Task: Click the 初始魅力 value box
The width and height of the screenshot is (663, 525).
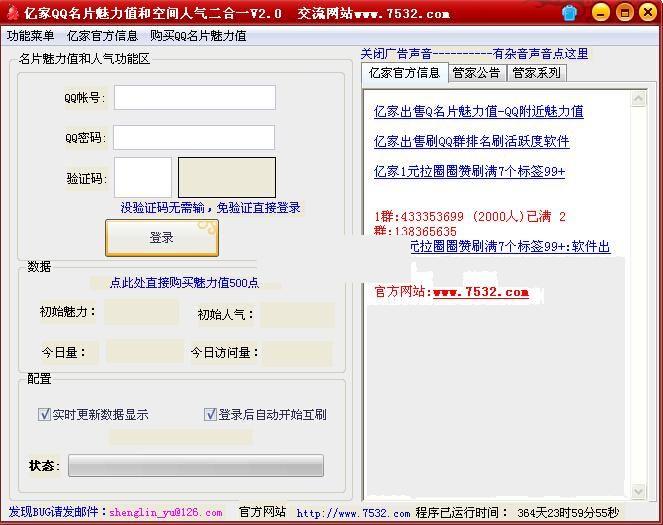Action: point(141,312)
